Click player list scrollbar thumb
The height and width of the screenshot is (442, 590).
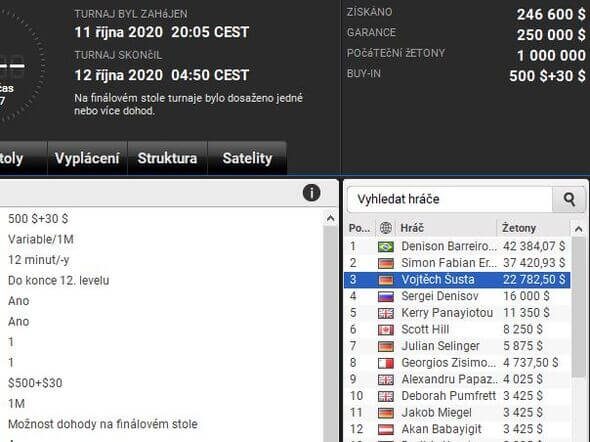[578, 307]
